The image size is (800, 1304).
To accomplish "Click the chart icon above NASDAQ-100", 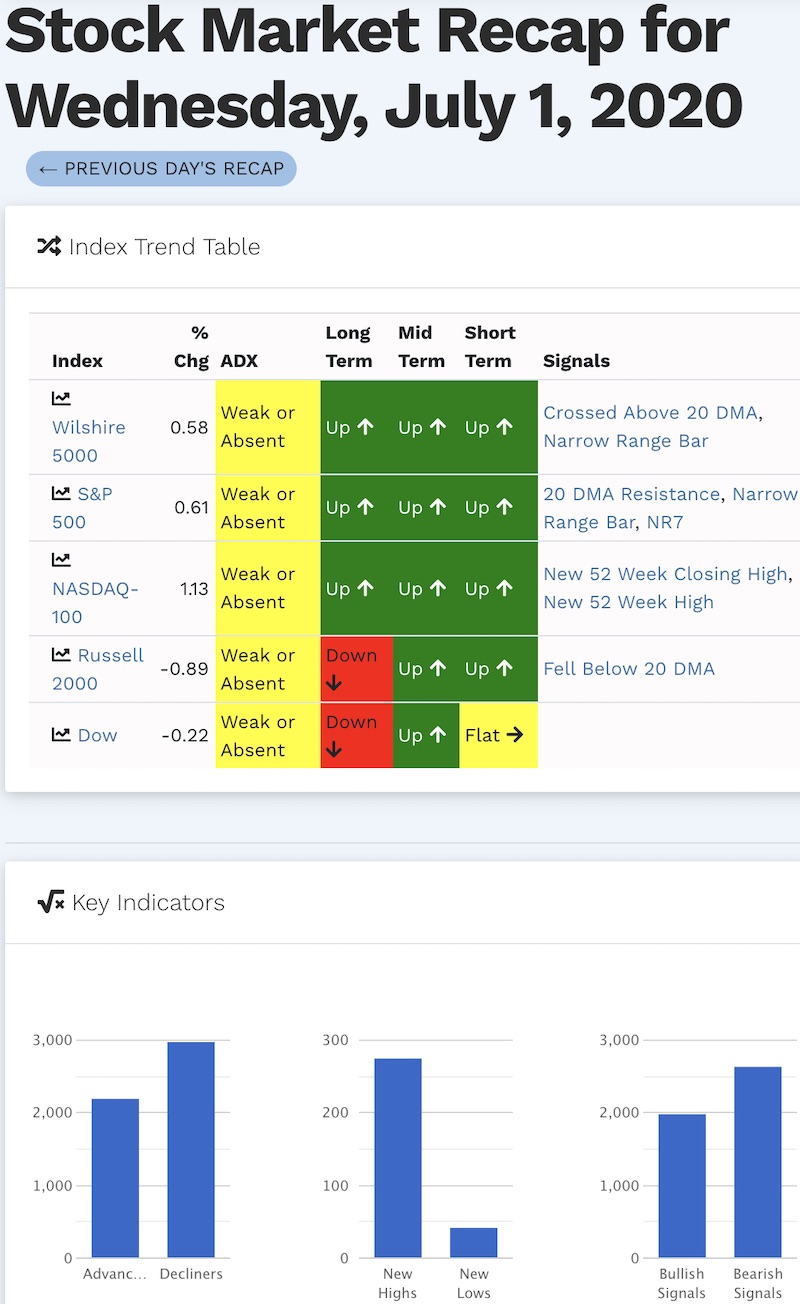I will coord(61,560).
